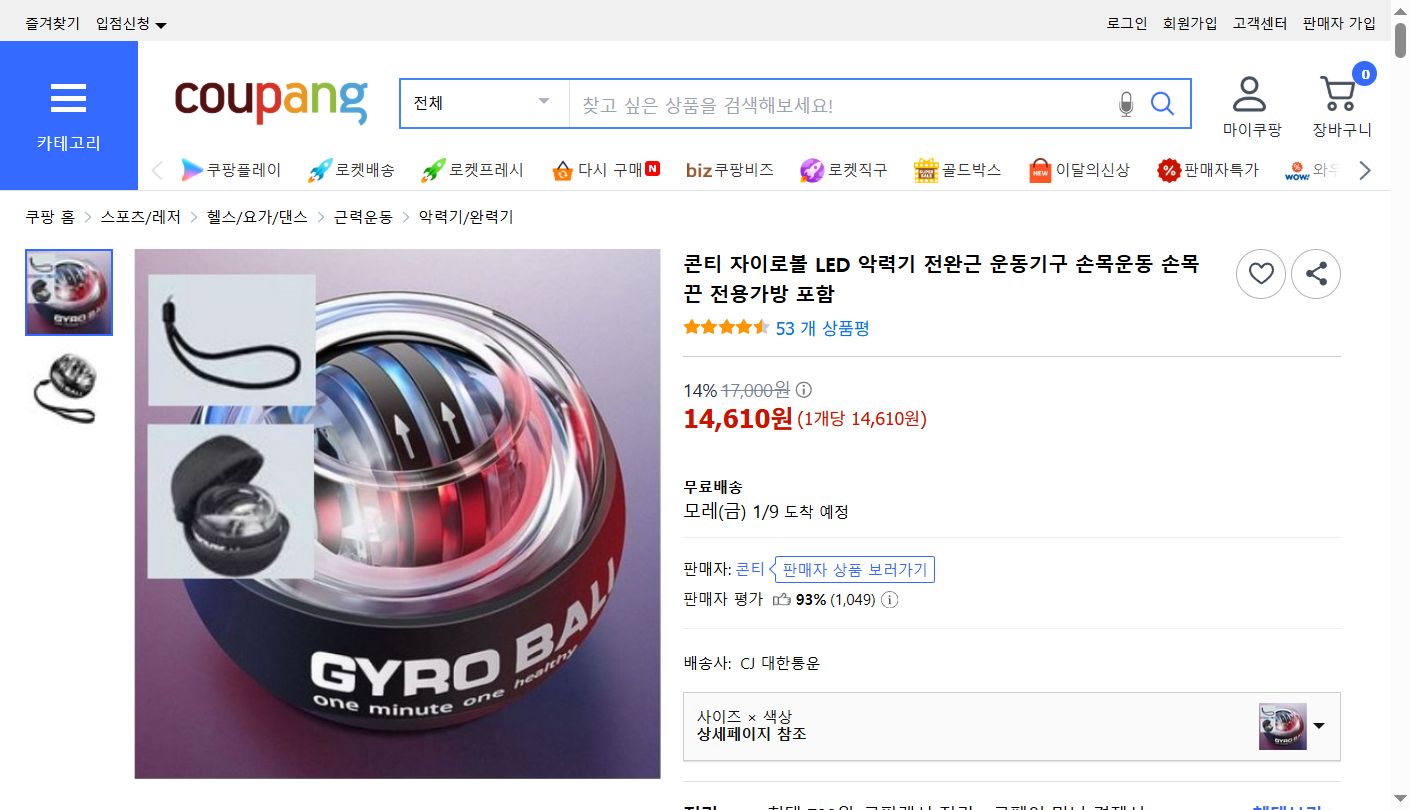Open 쿠팡플레이 from the navigation bar
Viewport: 1410px width, 810px height.
pos(232,169)
